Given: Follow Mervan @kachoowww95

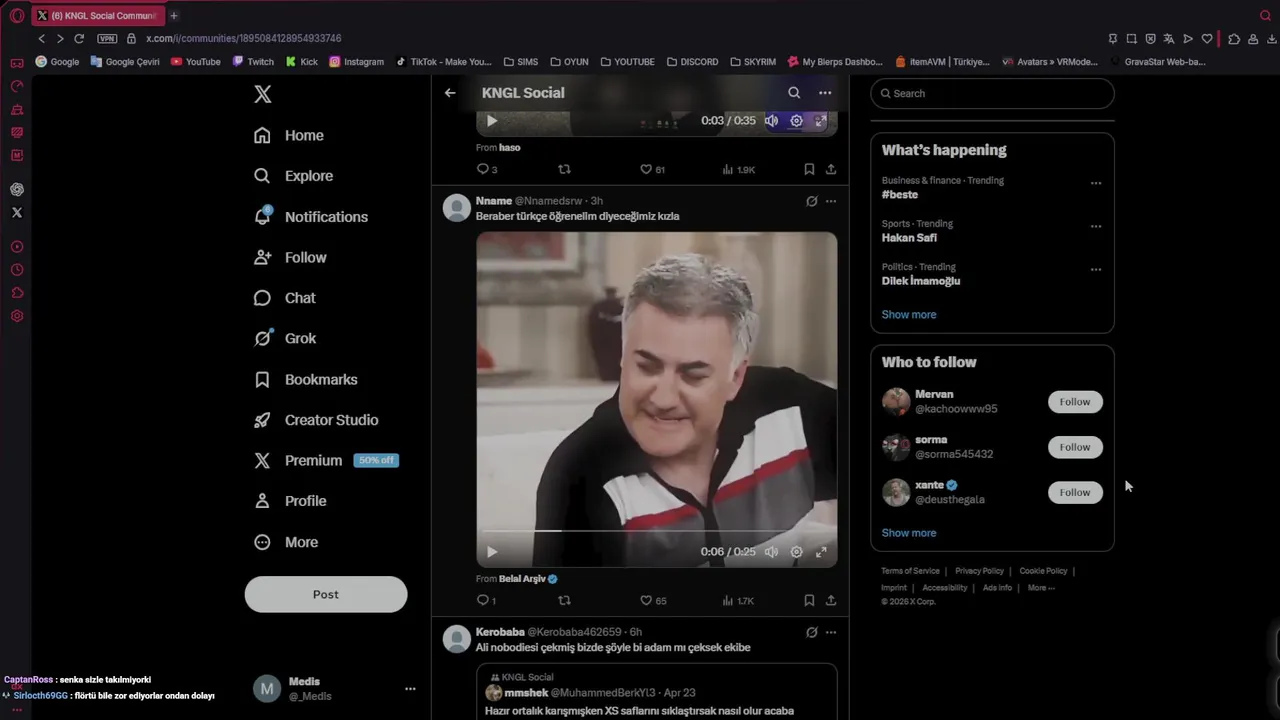Looking at the screenshot, I should [x=1075, y=402].
